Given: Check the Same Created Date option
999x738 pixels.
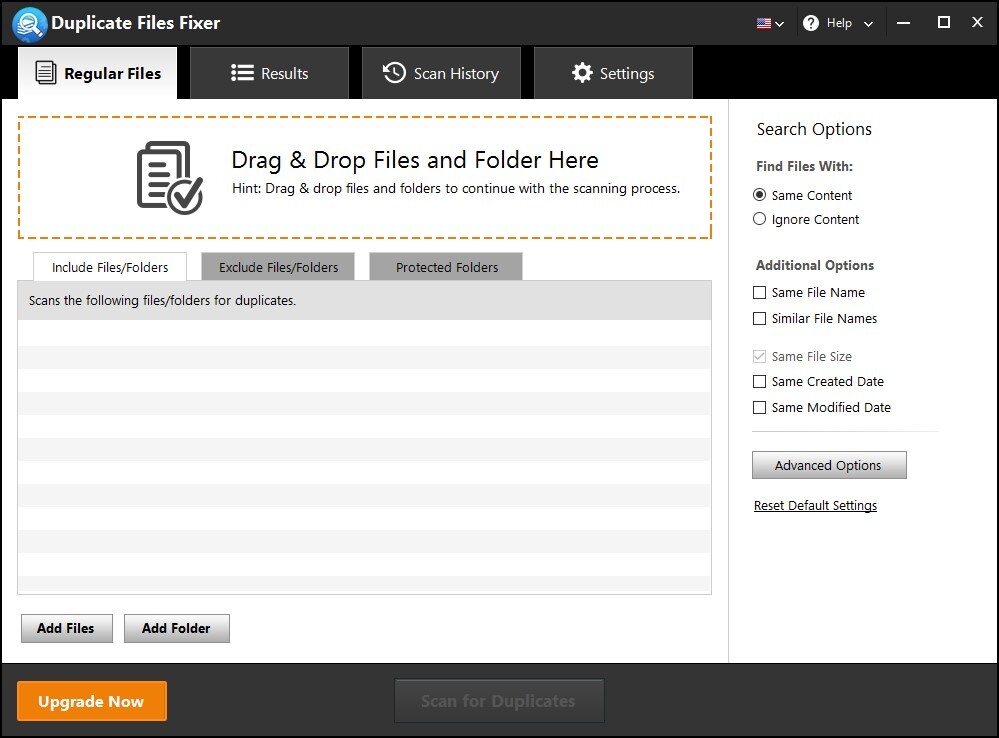Looking at the screenshot, I should pyautogui.click(x=760, y=382).
